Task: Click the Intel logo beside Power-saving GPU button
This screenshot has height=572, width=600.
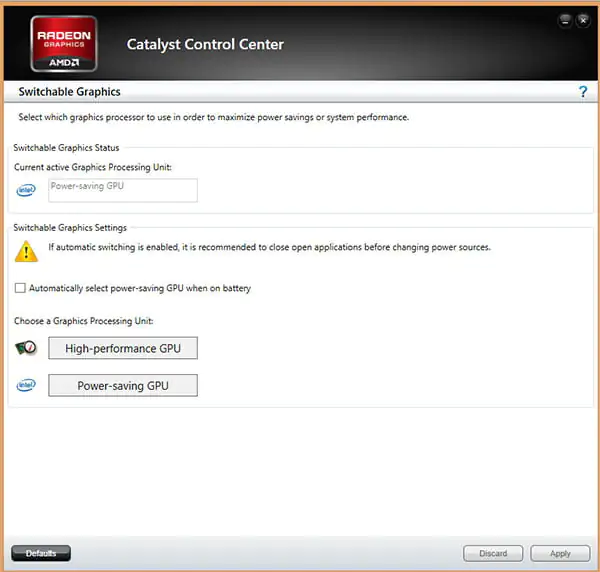Action: (26, 385)
